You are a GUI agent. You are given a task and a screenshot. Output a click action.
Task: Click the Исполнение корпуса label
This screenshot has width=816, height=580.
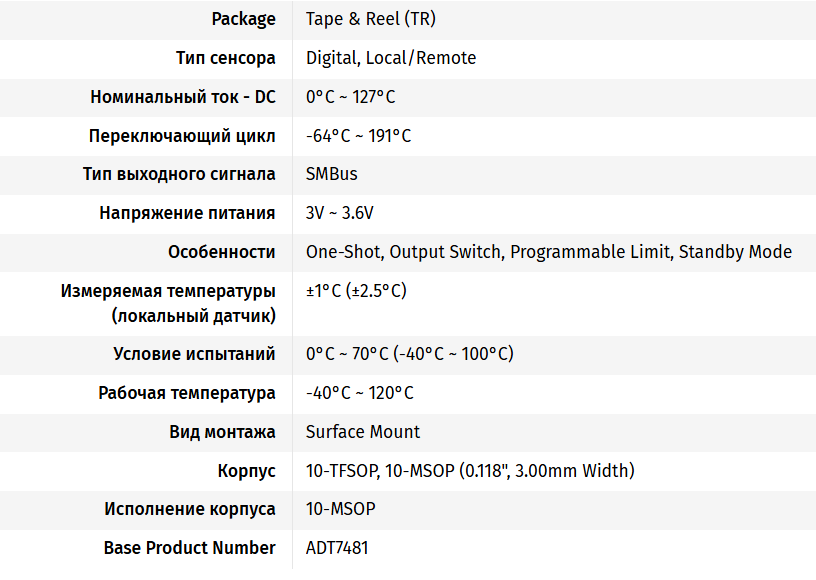click(x=189, y=509)
